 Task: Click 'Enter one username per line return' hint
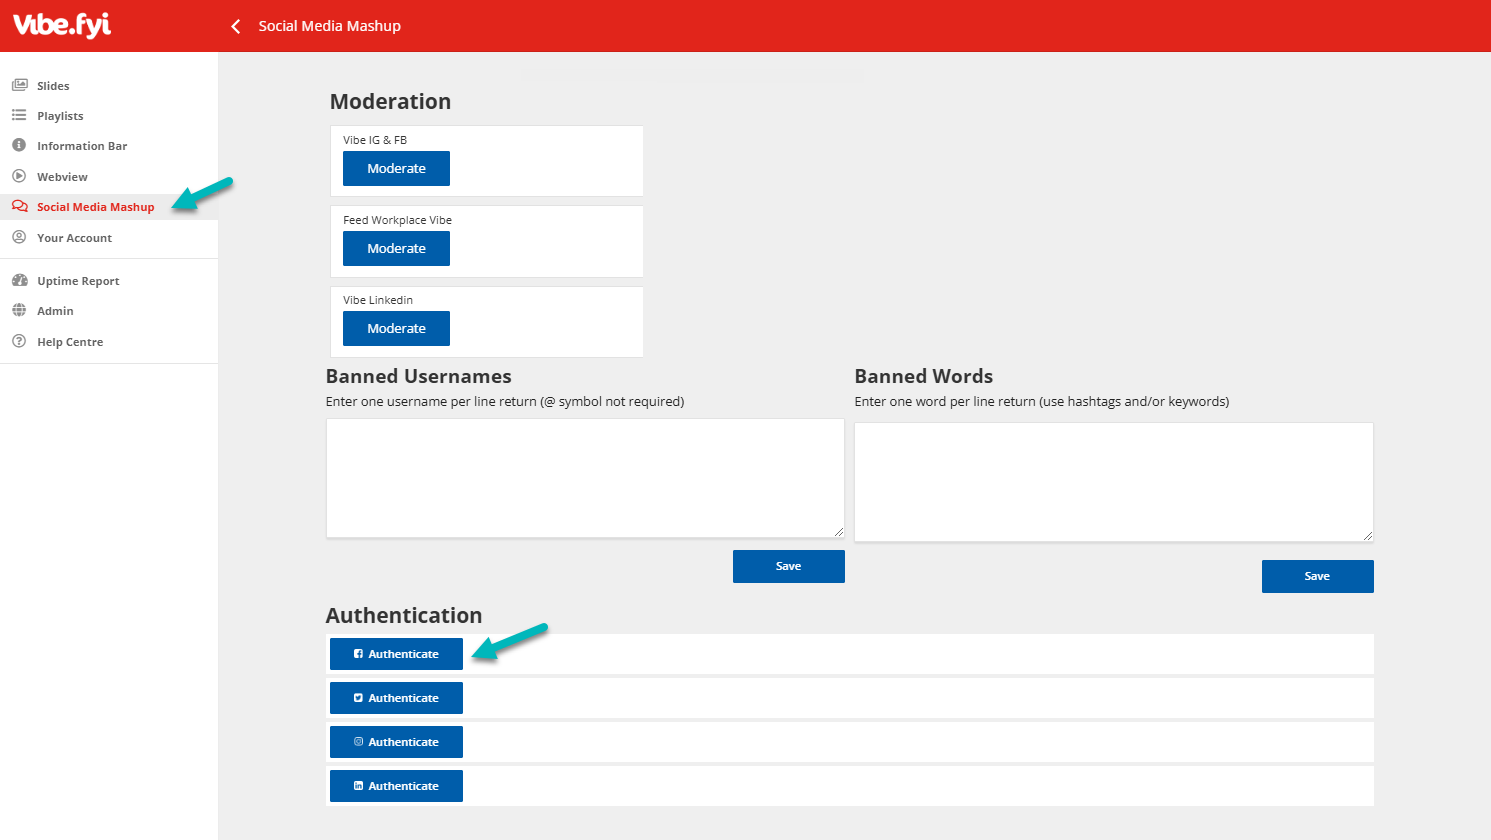coord(505,402)
